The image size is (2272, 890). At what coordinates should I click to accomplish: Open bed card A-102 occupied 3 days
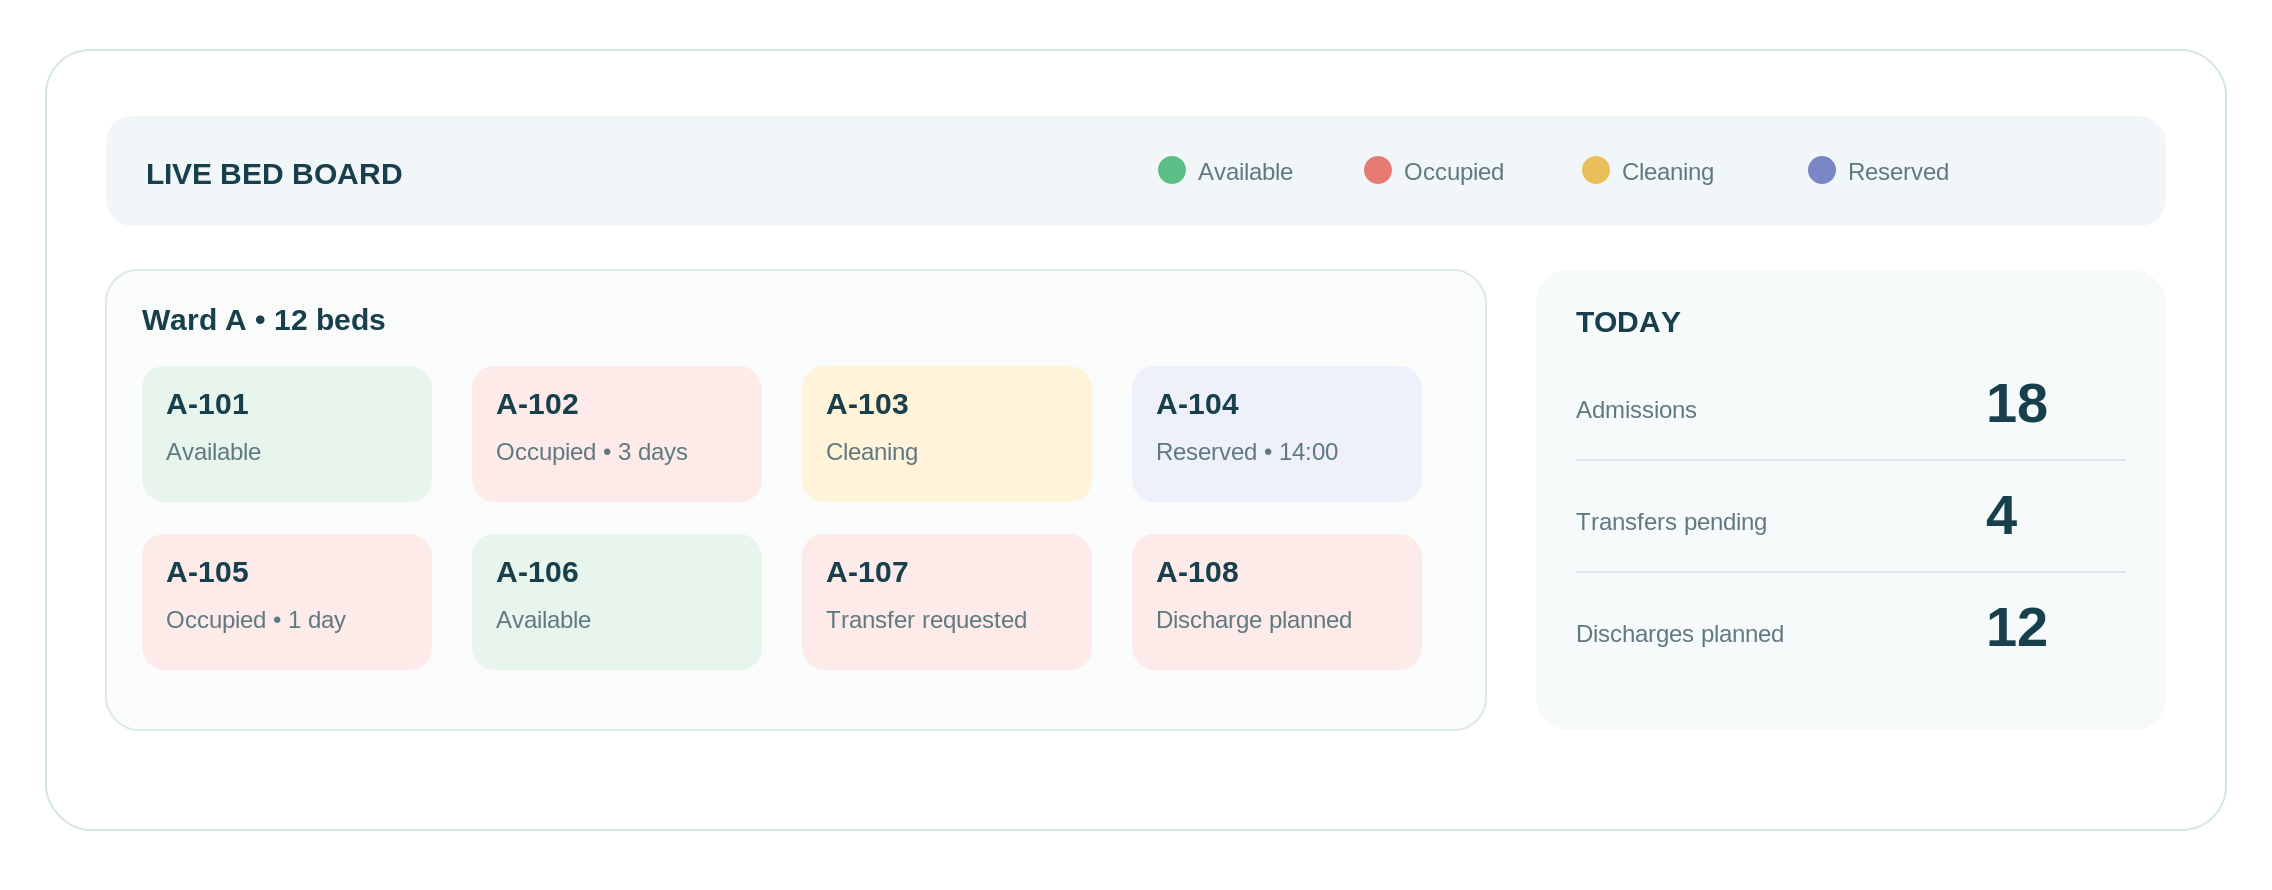click(617, 433)
